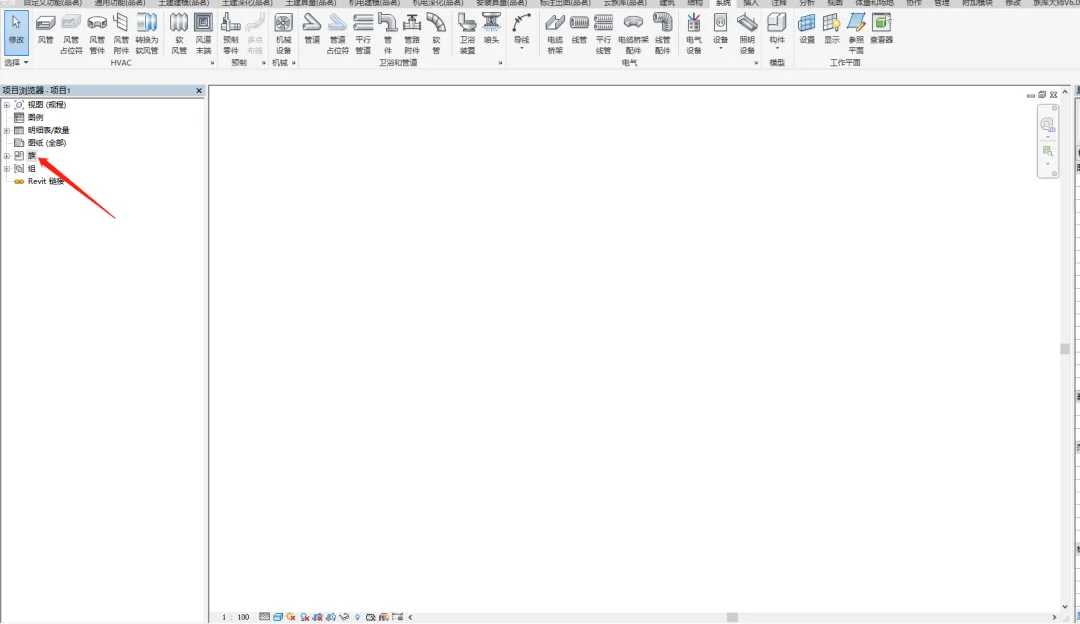The height and width of the screenshot is (624, 1080).
Task: Open the 卫浴和管道 panel dialog launcher arrow
Action: (500, 63)
